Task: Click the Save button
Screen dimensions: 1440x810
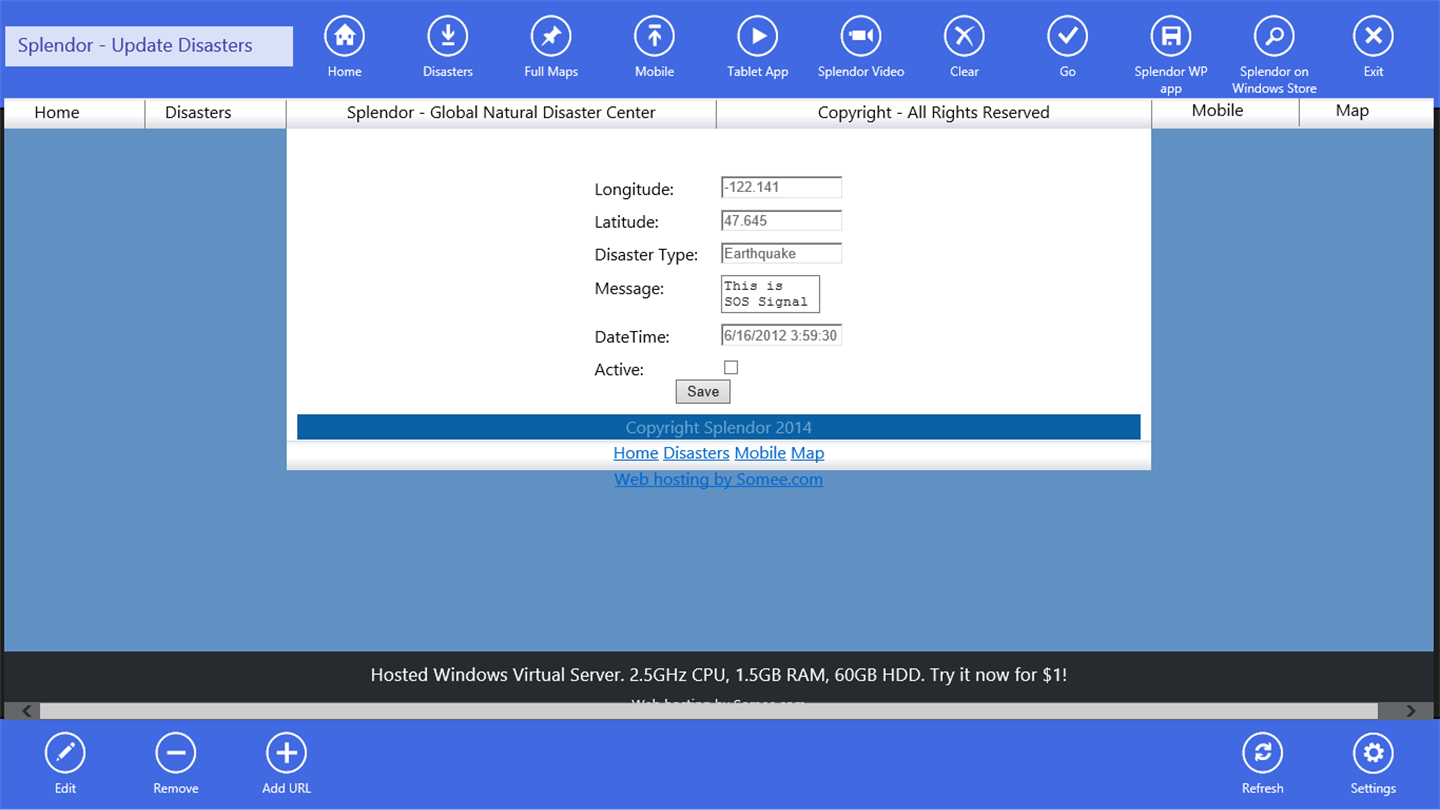Action: pyautogui.click(x=703, y=392)
